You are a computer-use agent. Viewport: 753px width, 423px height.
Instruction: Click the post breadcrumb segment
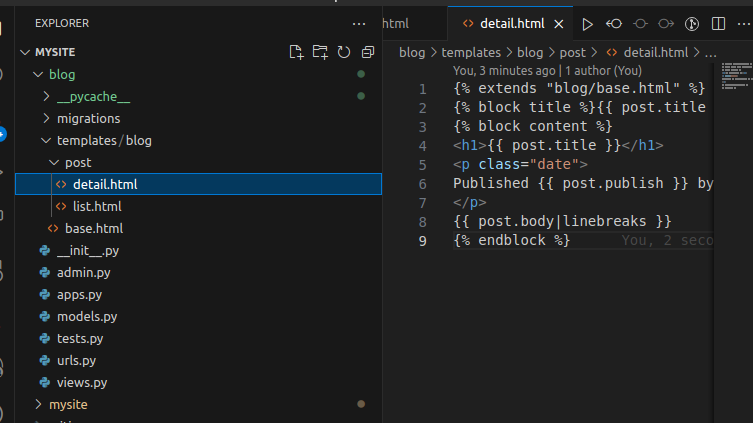[x=572, y=52]
